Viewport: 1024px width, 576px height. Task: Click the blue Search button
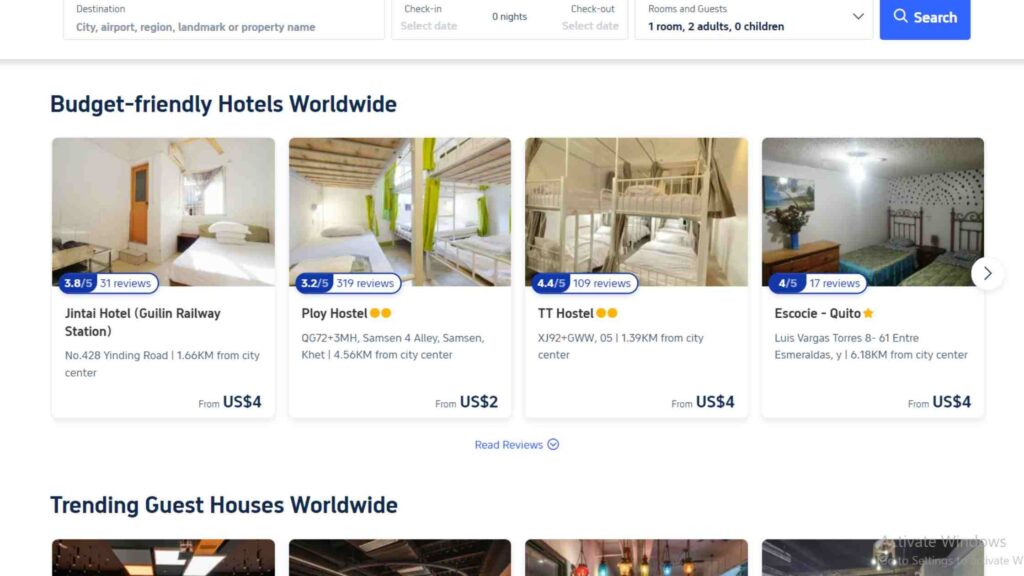pyautogui.click(x=924, y=18)
